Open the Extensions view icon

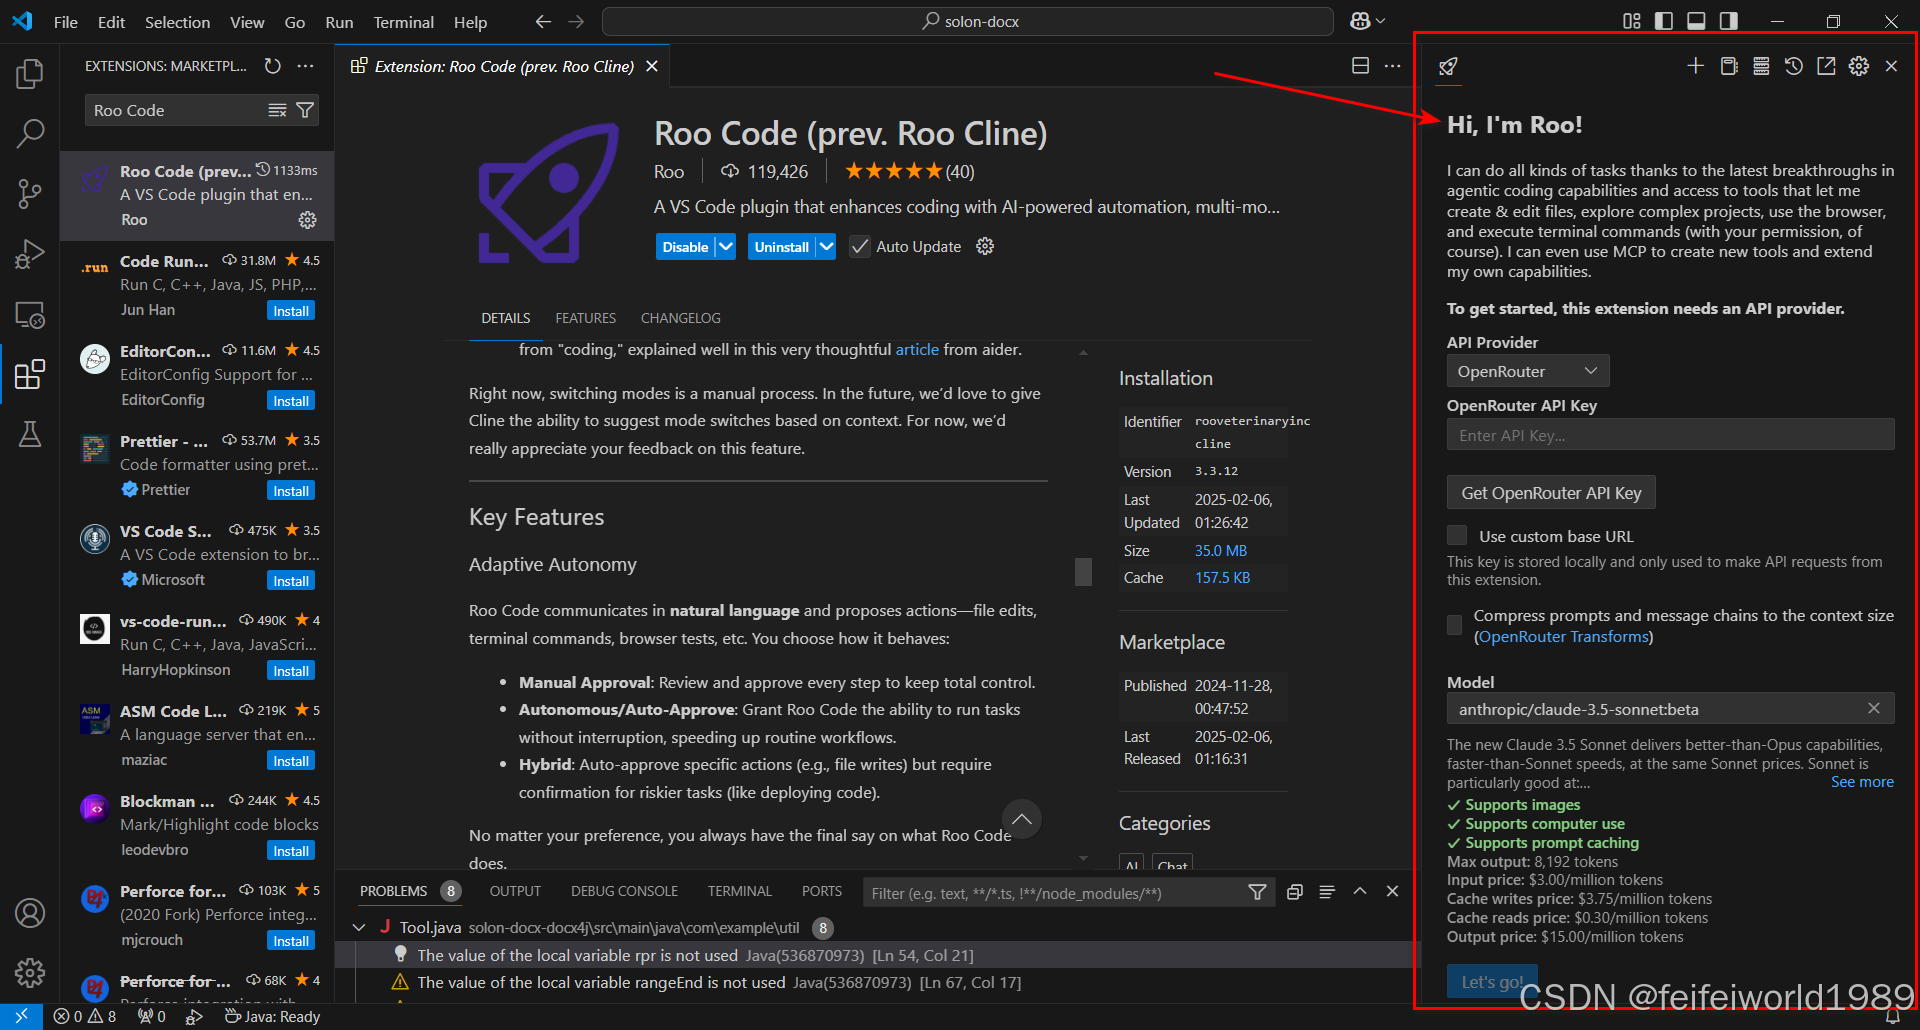[x=30, y=374]
